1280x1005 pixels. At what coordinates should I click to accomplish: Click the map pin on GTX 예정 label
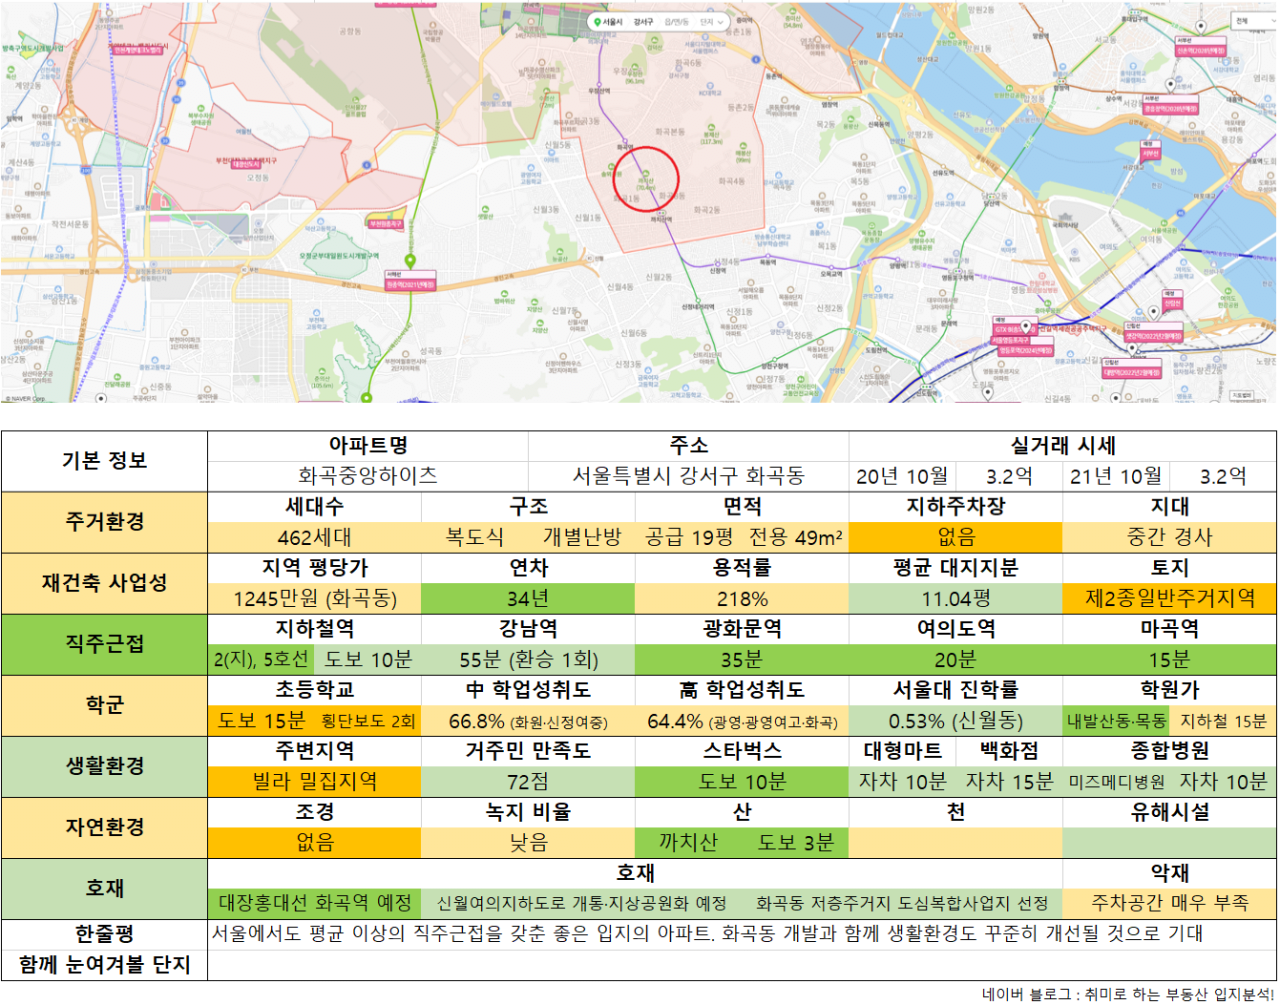[x=1025, y=325]
